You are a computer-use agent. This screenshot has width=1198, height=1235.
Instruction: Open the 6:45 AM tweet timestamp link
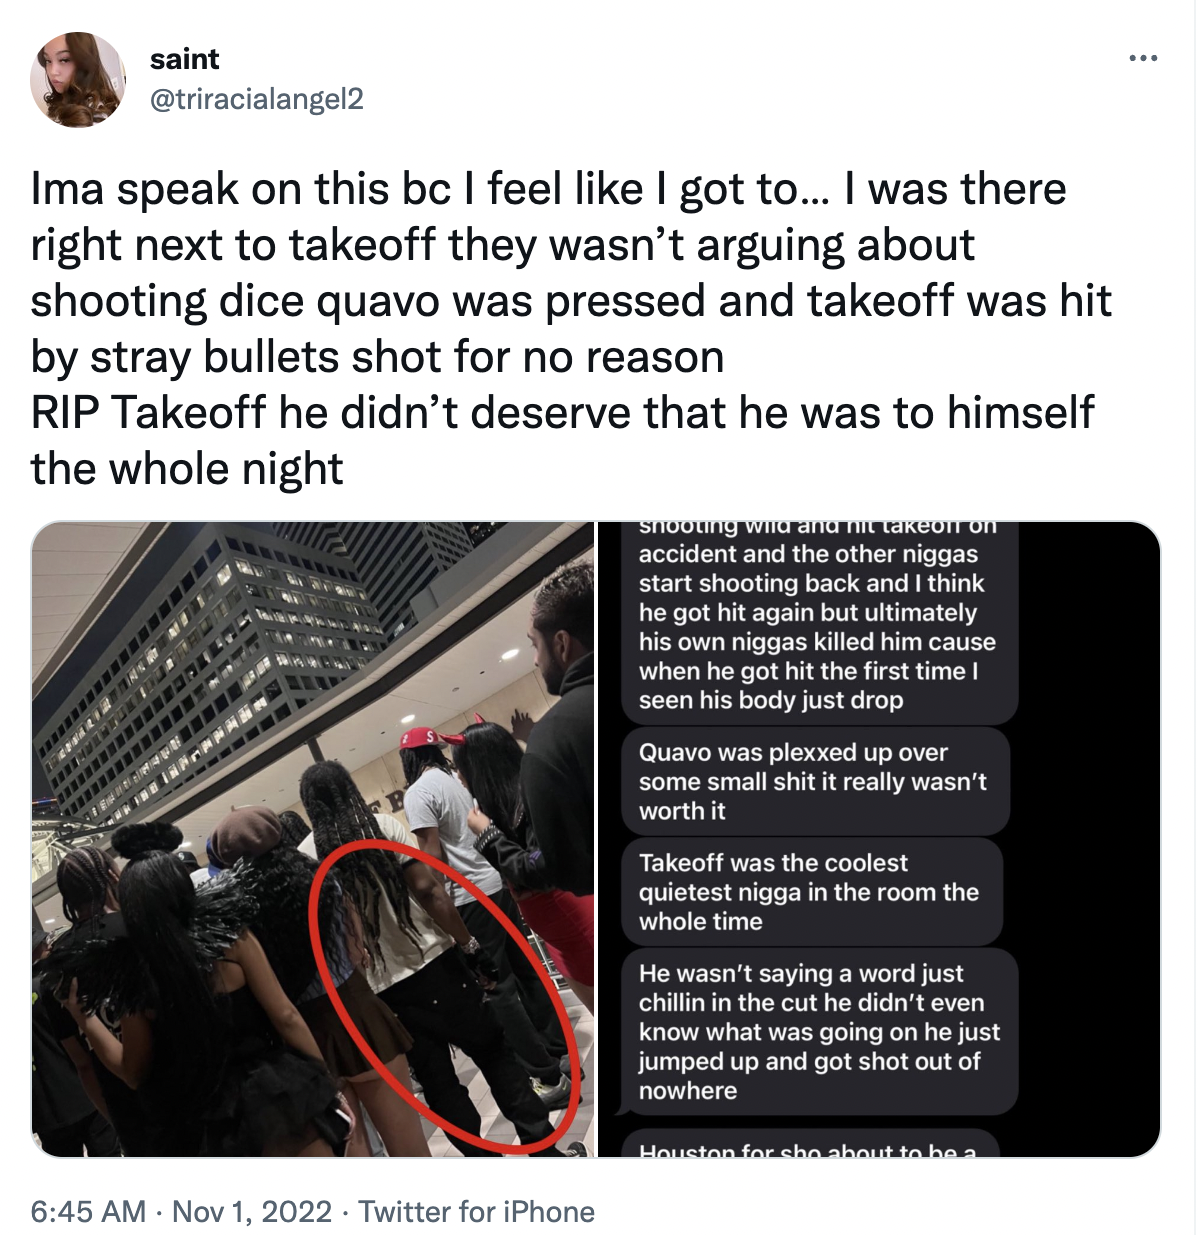(x=89, y=1212)
